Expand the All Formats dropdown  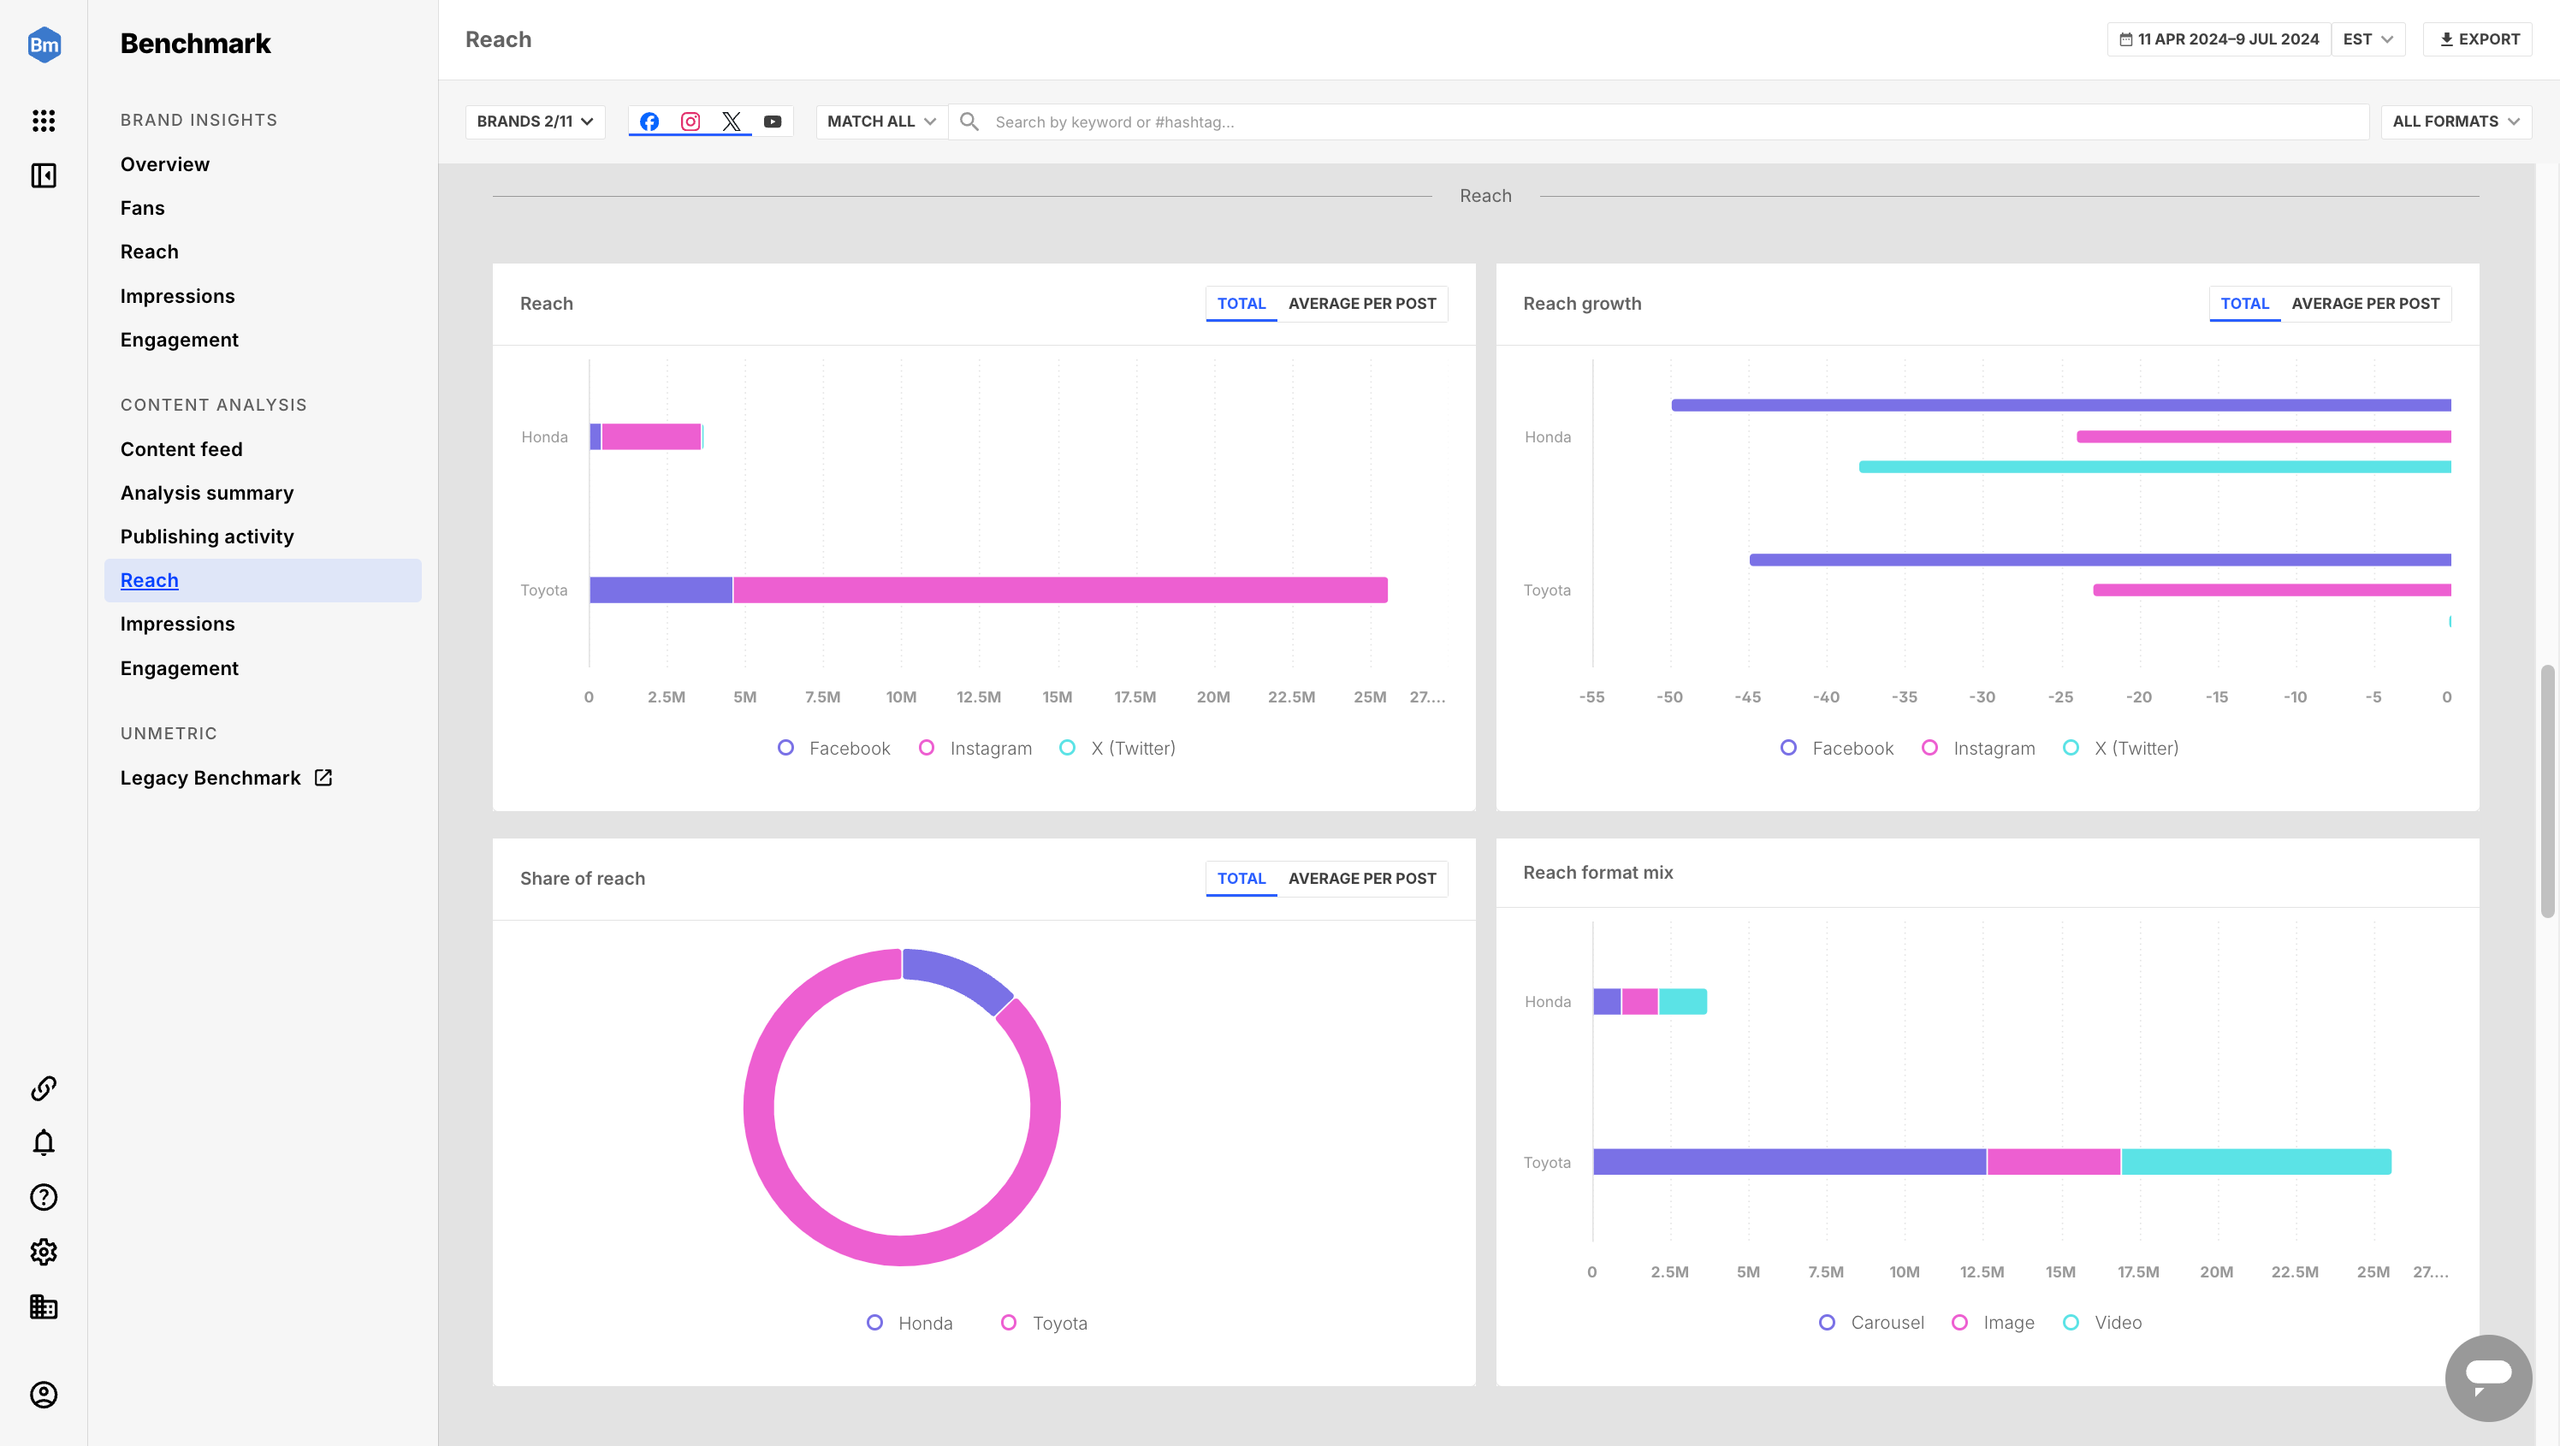coord(2455,121)
